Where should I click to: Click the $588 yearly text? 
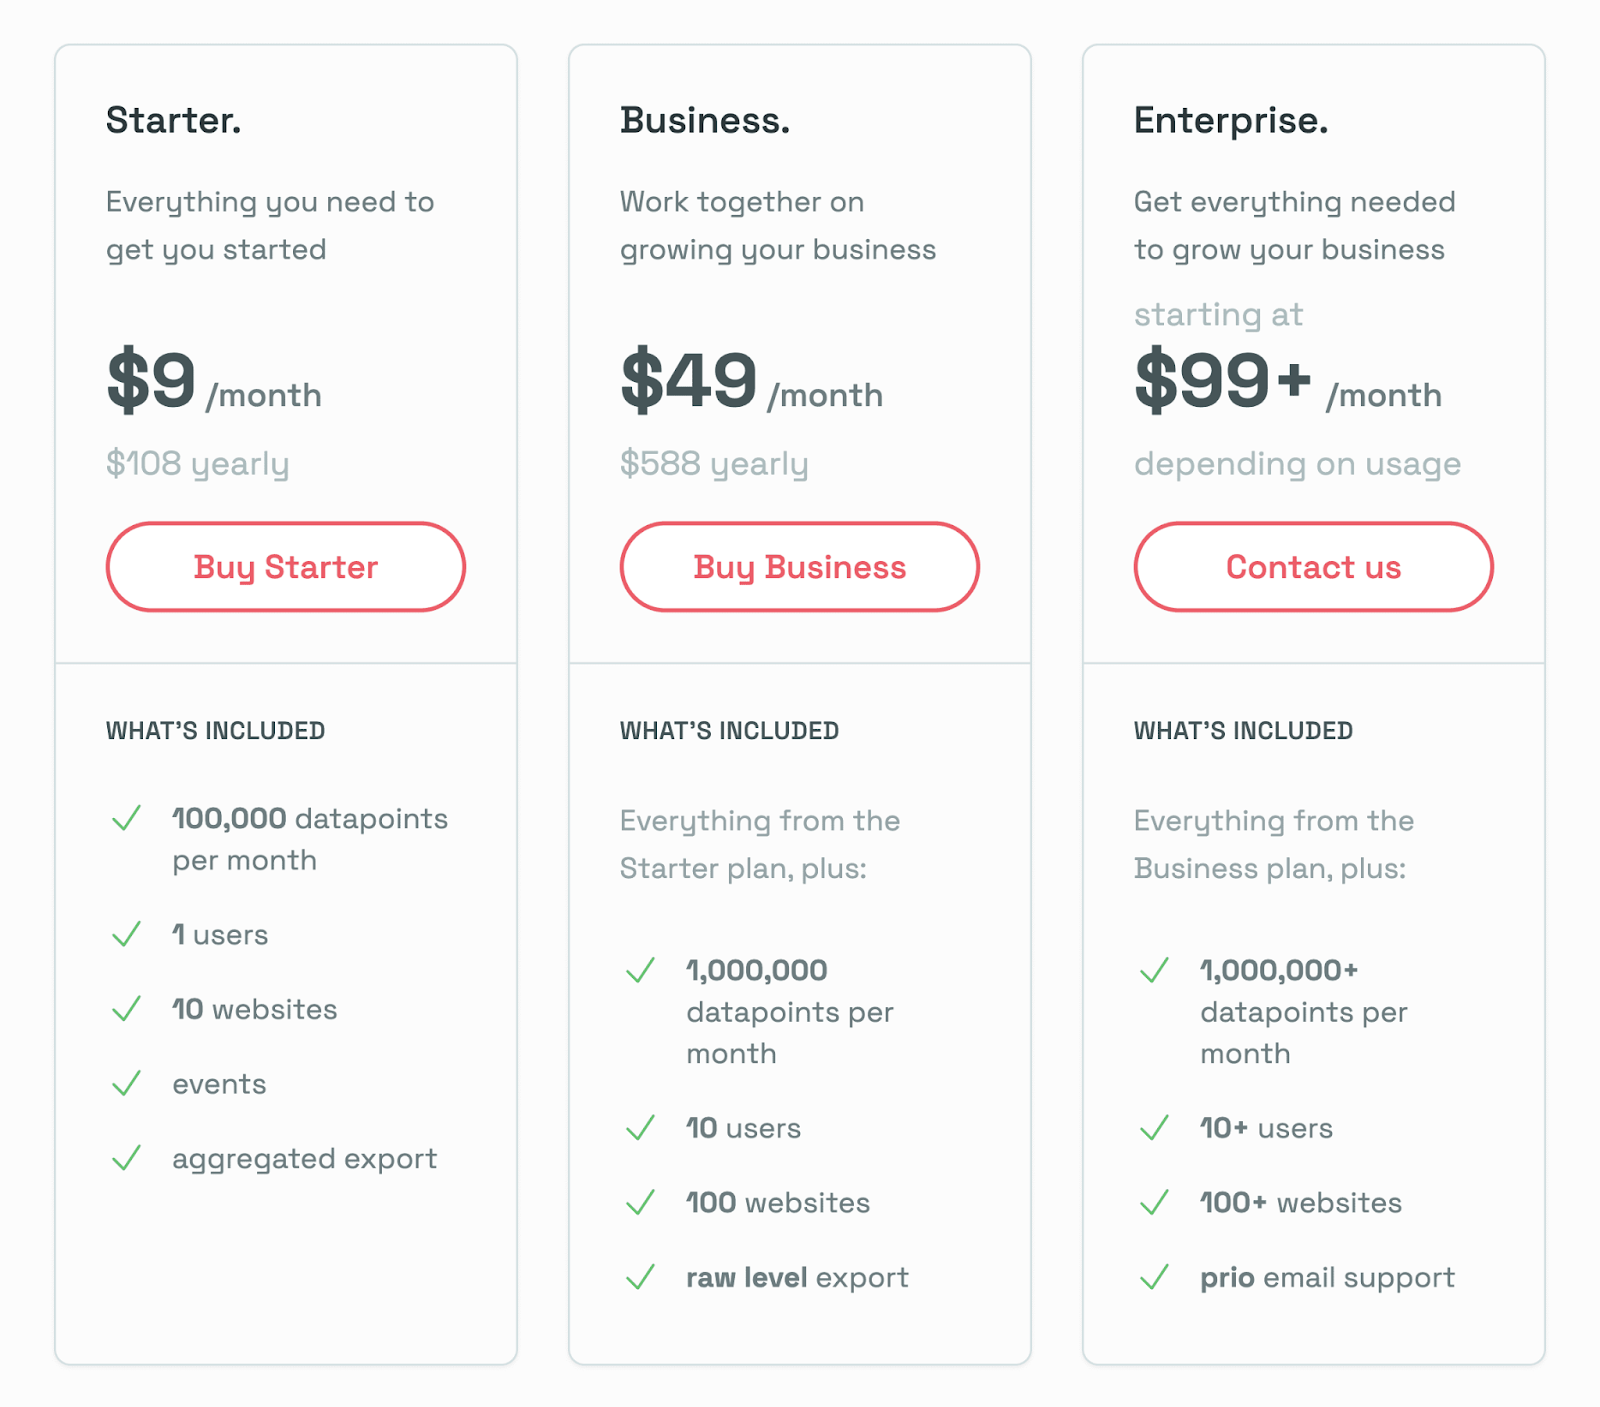[713, 464]
